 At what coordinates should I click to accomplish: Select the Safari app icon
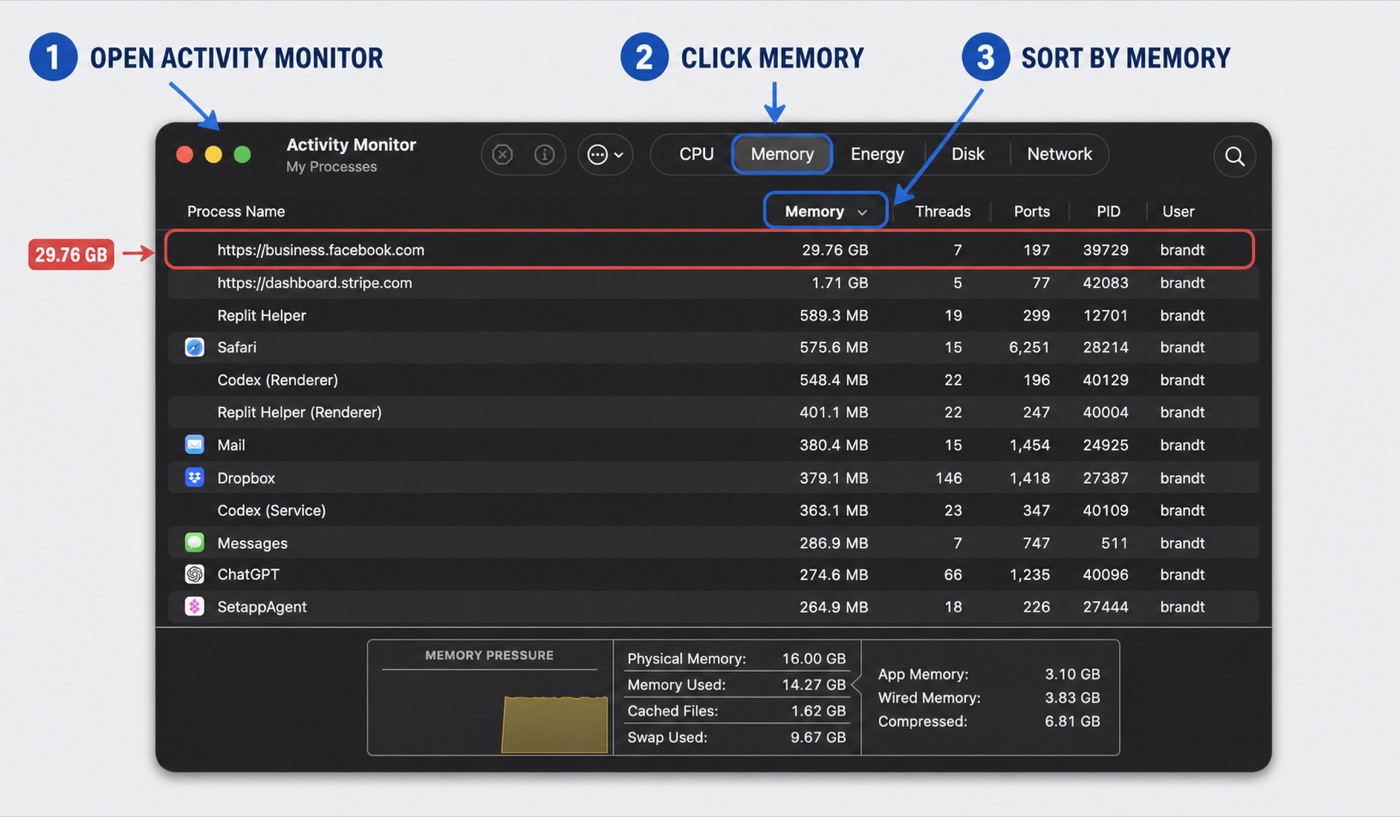click(195, 347)
